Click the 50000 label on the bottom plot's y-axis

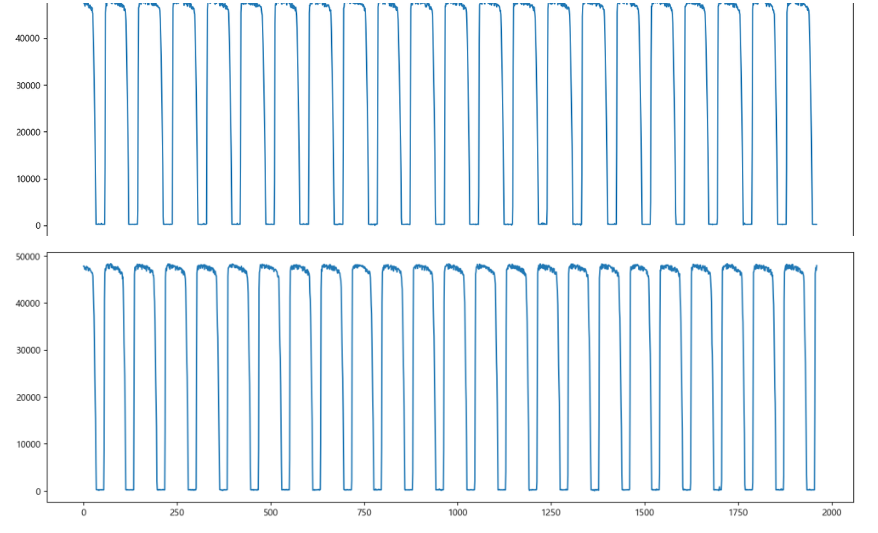29,256
